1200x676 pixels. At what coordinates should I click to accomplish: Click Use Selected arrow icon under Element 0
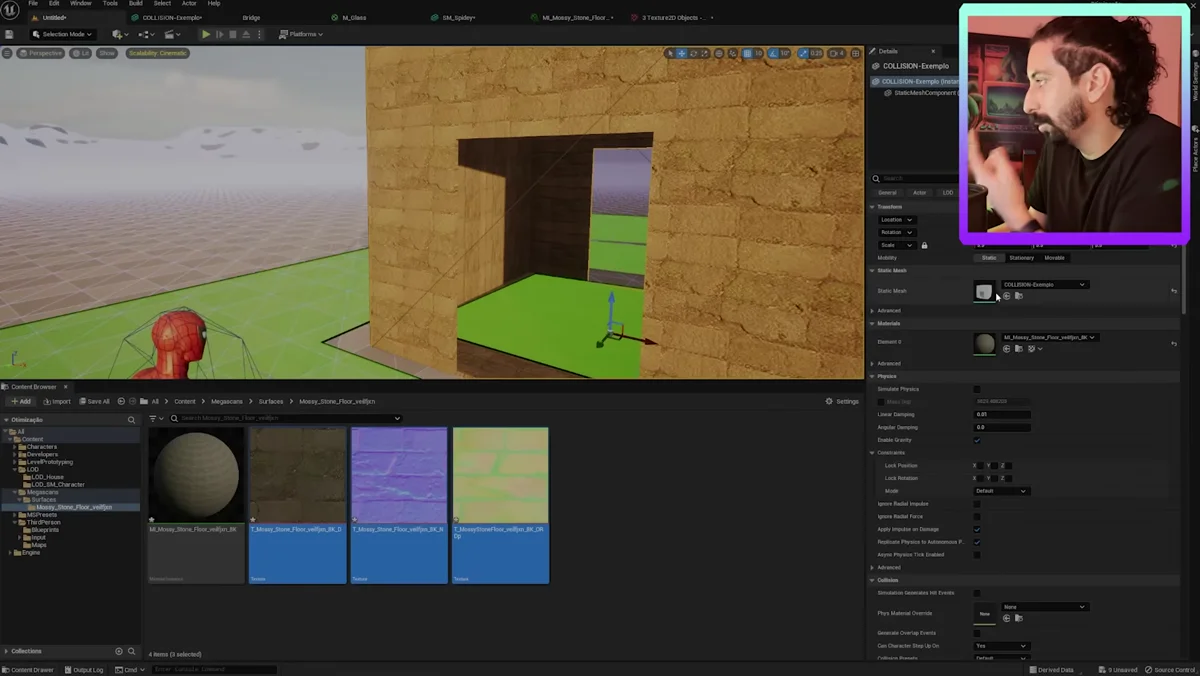click(1007, 349)
